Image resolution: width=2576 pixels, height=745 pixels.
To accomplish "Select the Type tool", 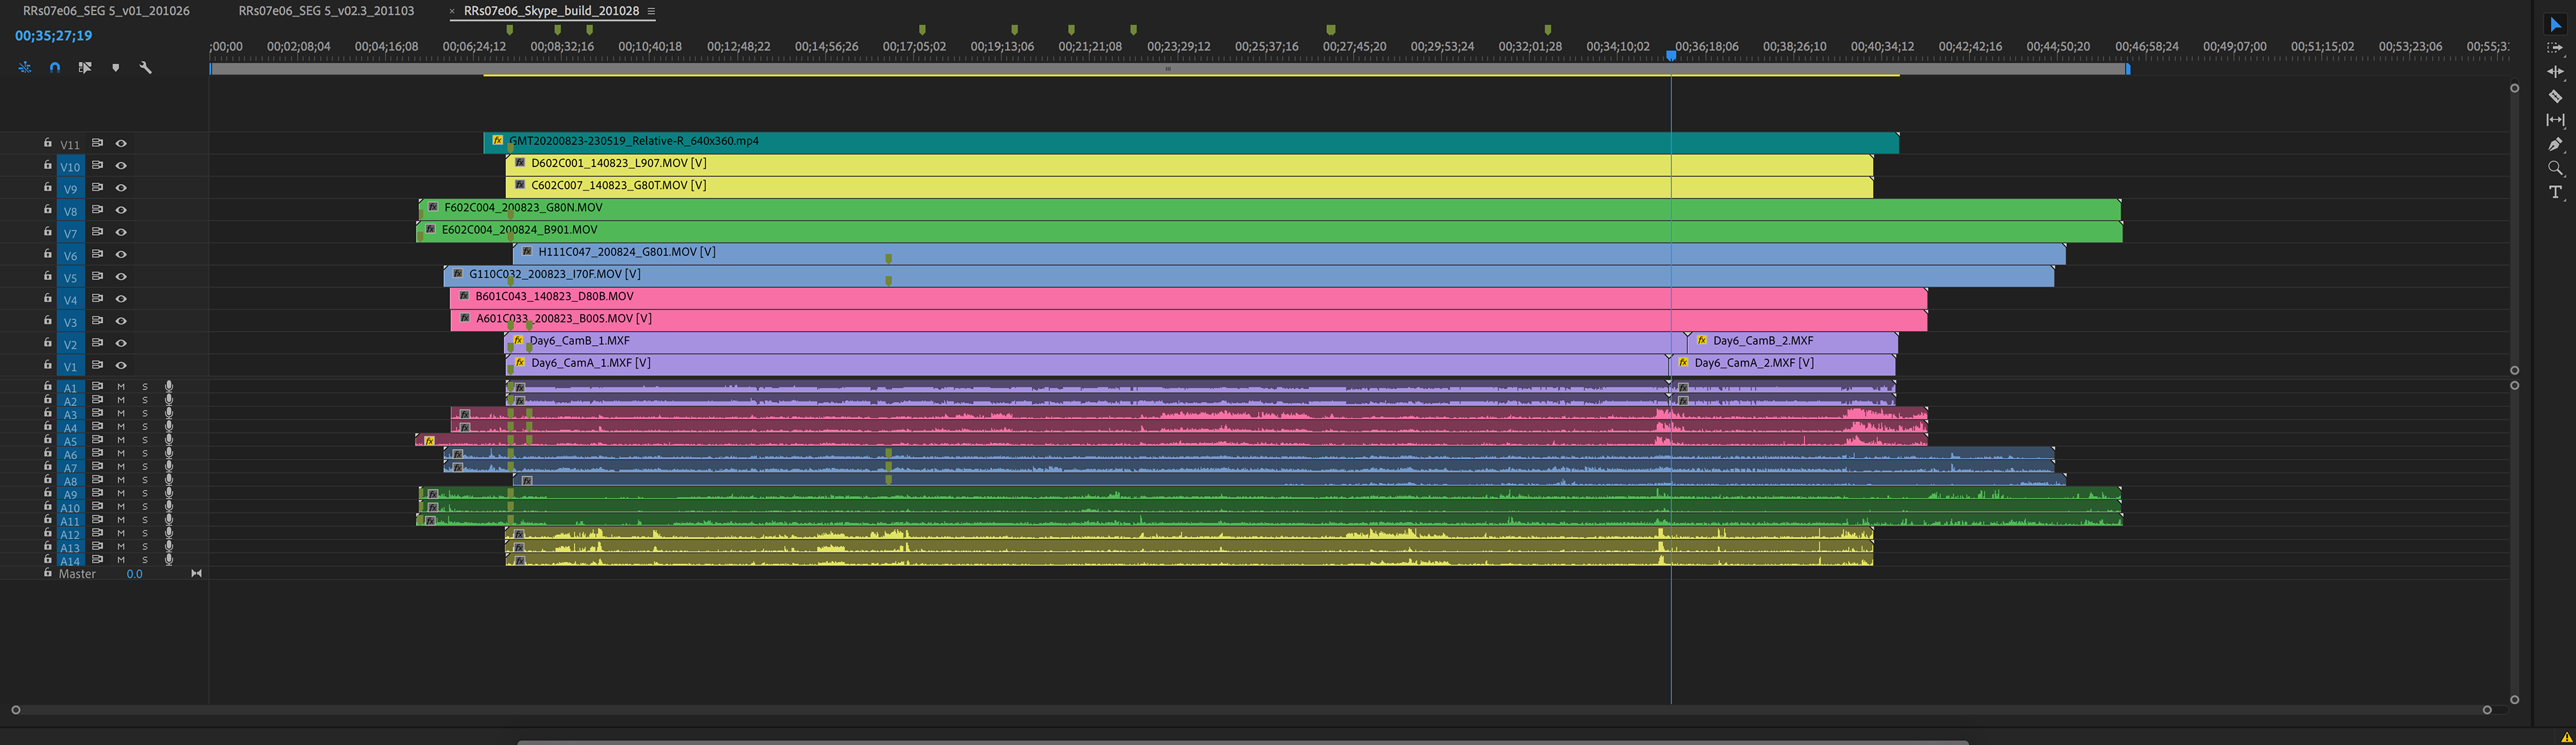I will [2555, 192].
